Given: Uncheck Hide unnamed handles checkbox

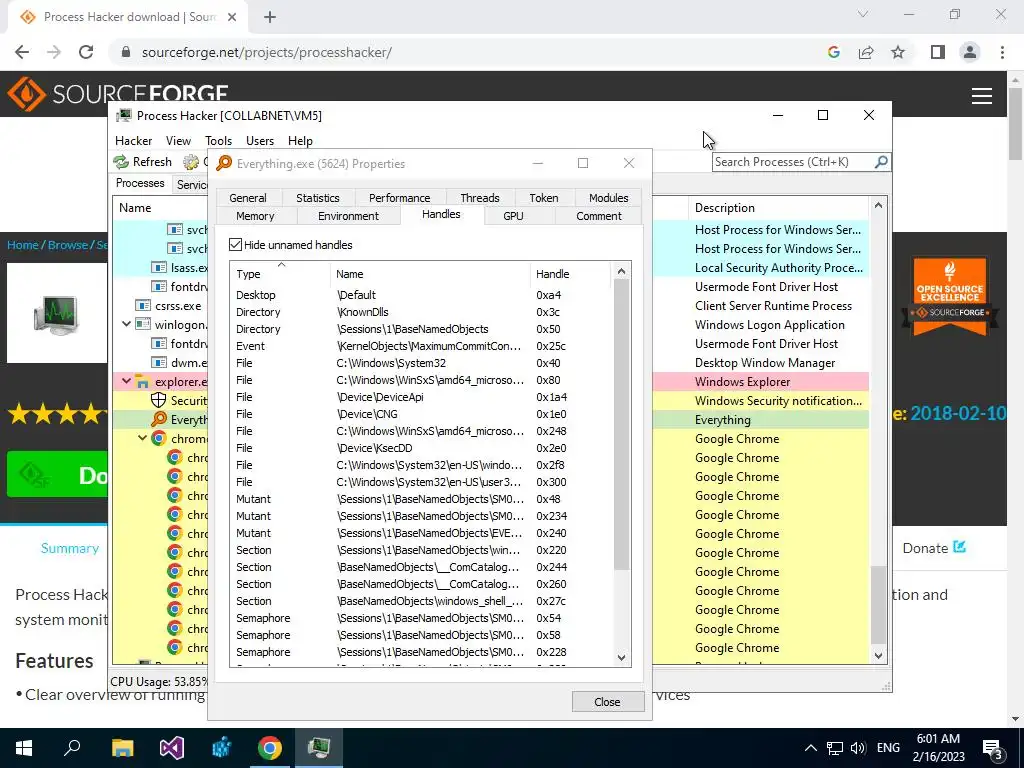Looking at the screenshot, I should pyautogui.click(x=236, y=245).
